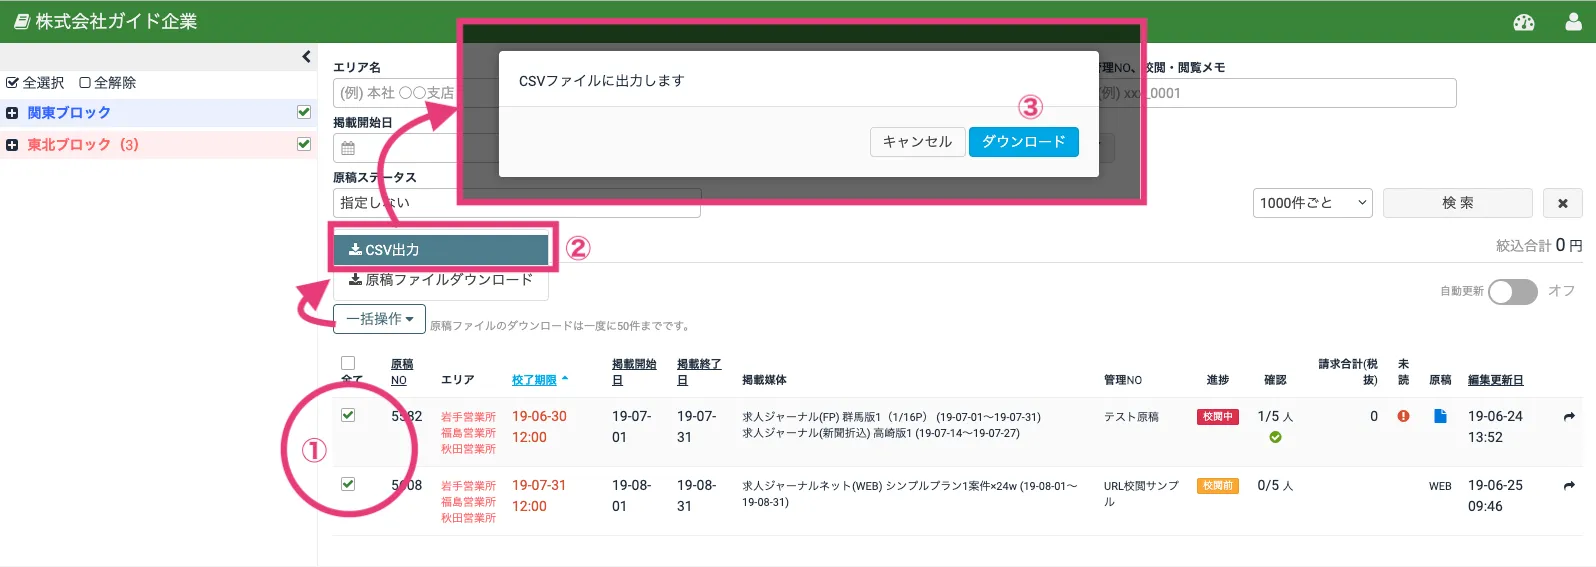Toggle the 東北ブロック checkbox
The image size is (1596, 567).
(304, 144)
